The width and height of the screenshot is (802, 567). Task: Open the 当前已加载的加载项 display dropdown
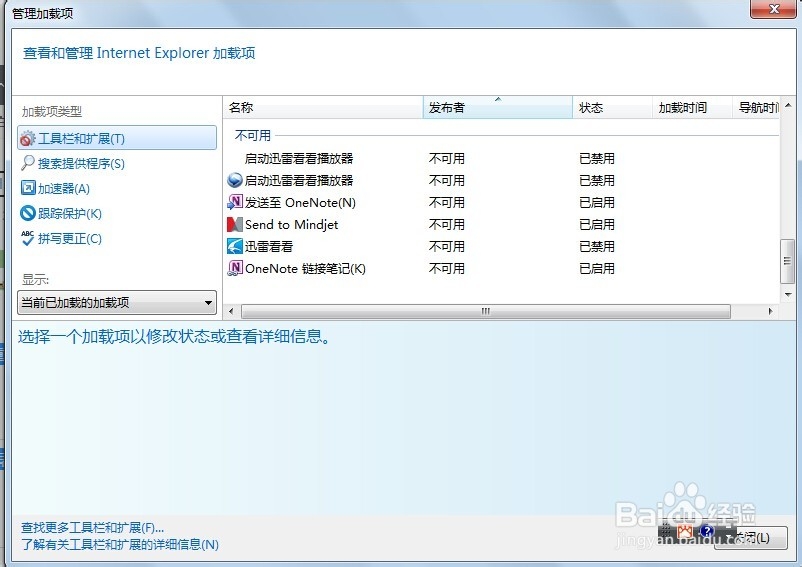click(117, 303)
